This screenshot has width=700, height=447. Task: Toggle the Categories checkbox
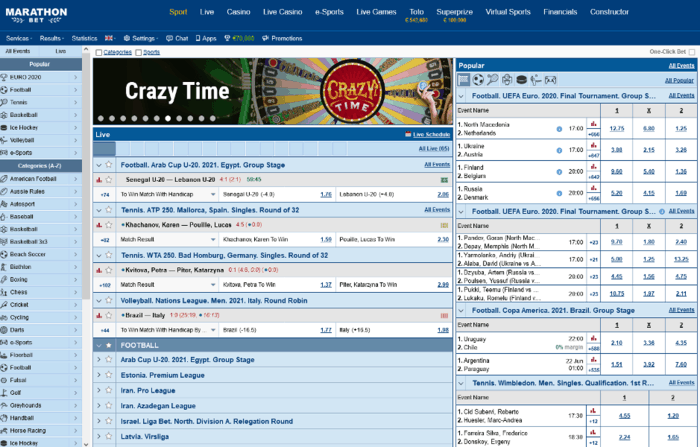(99, 53)
